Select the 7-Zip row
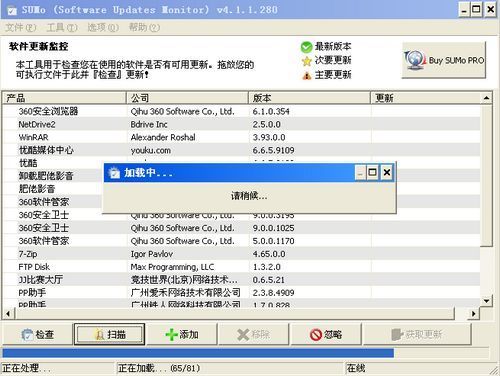Screen dimensions: 500x376 pyautogui.click(x=242, y=254)
